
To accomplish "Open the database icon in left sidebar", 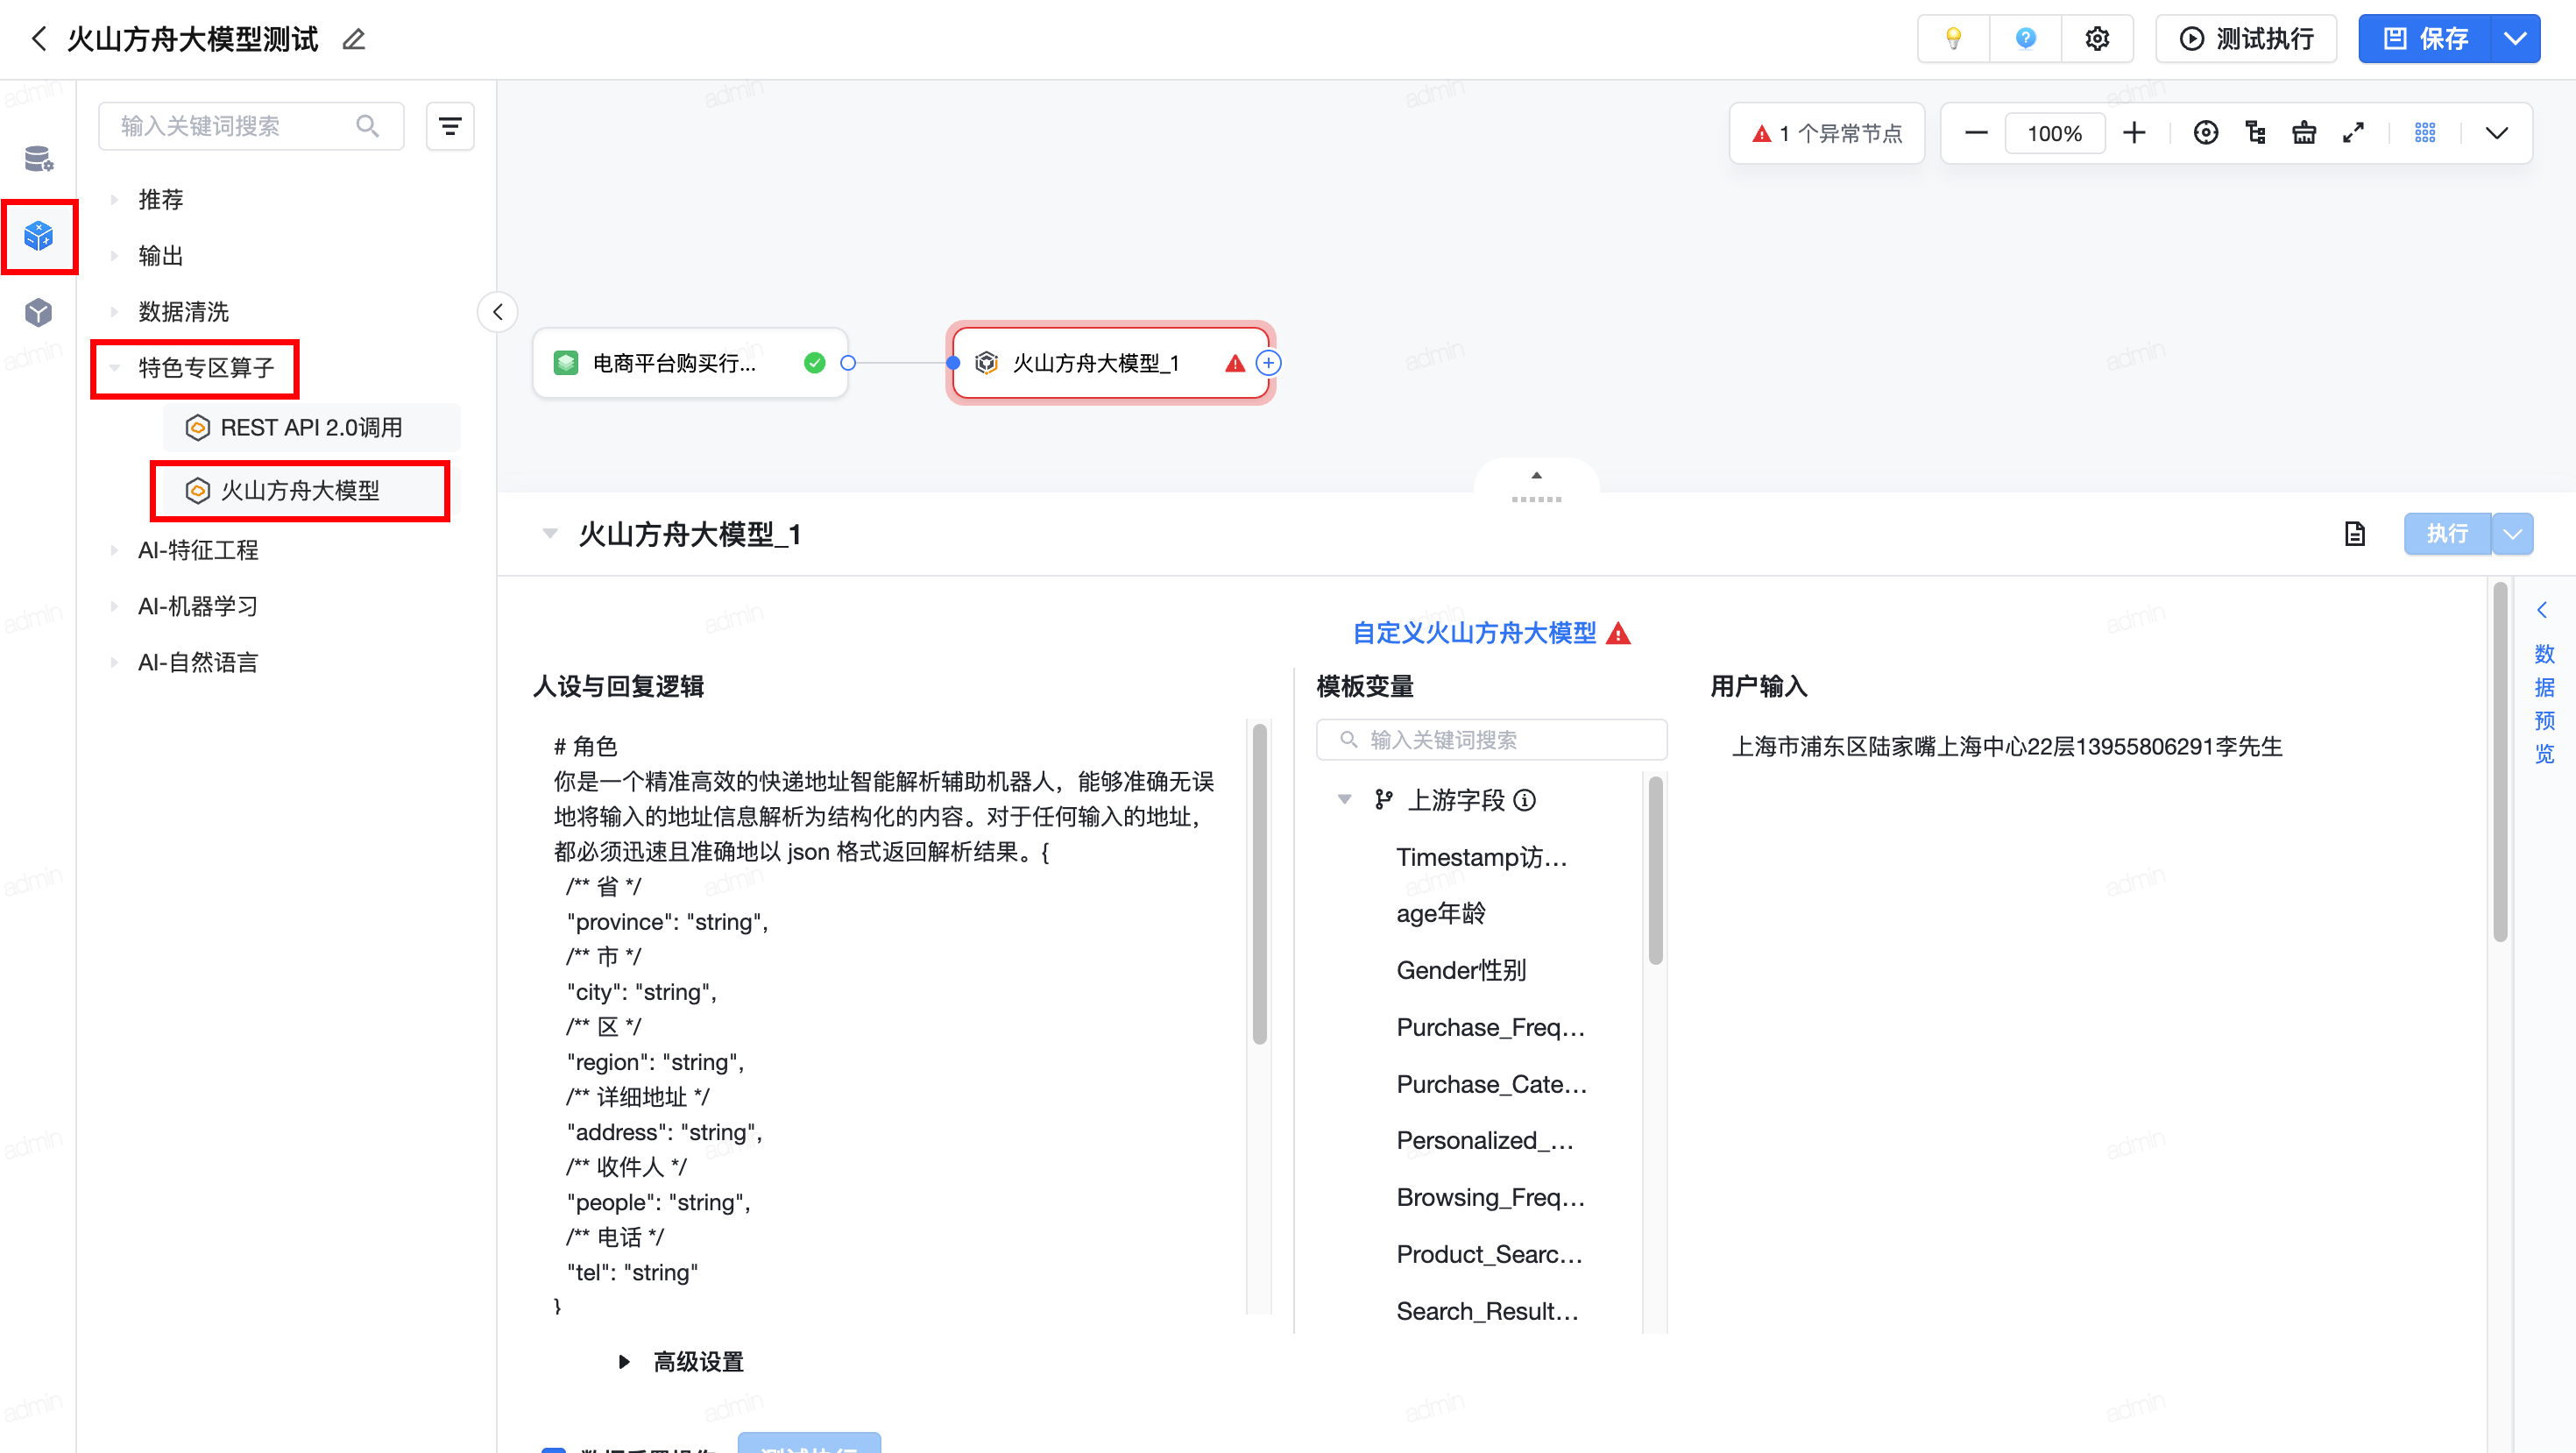I will pyautogui.click(x=38, y=158).
